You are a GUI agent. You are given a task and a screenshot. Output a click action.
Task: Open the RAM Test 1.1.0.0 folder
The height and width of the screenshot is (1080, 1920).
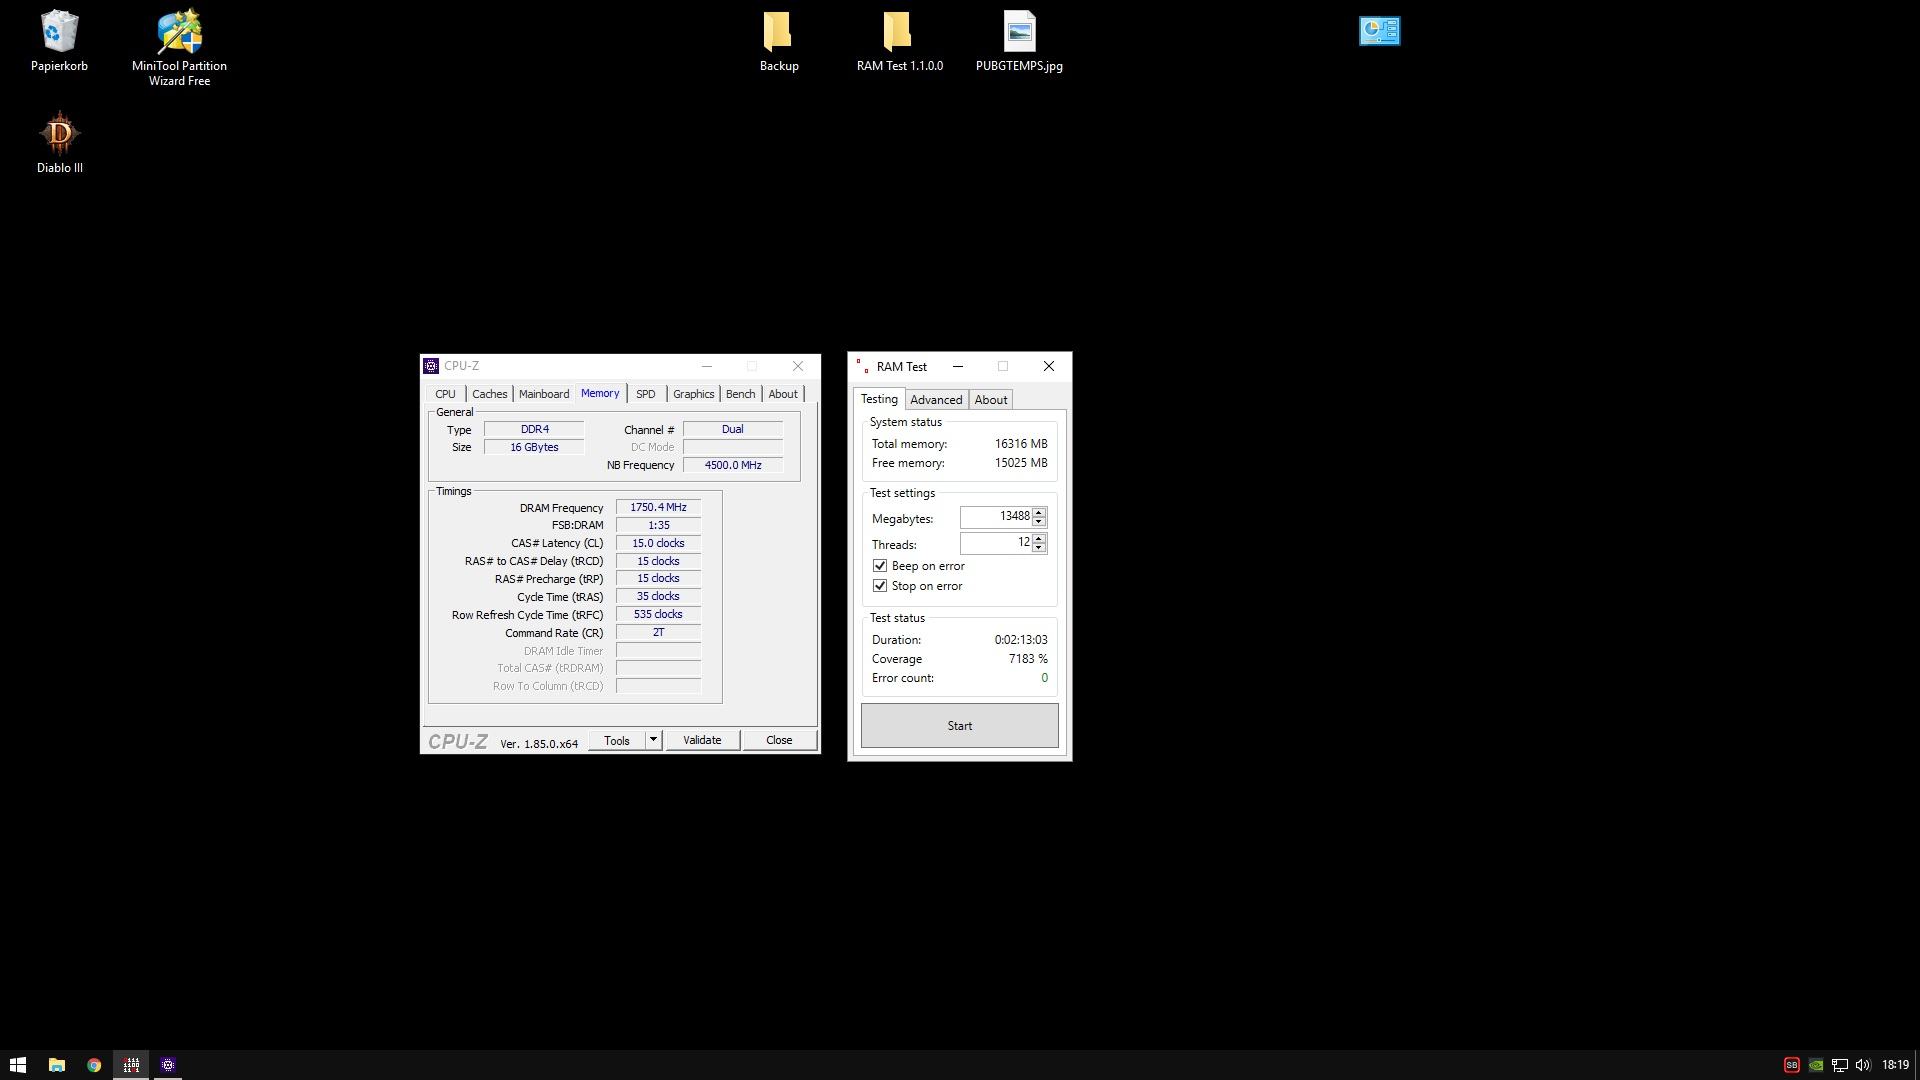(898, 33)
